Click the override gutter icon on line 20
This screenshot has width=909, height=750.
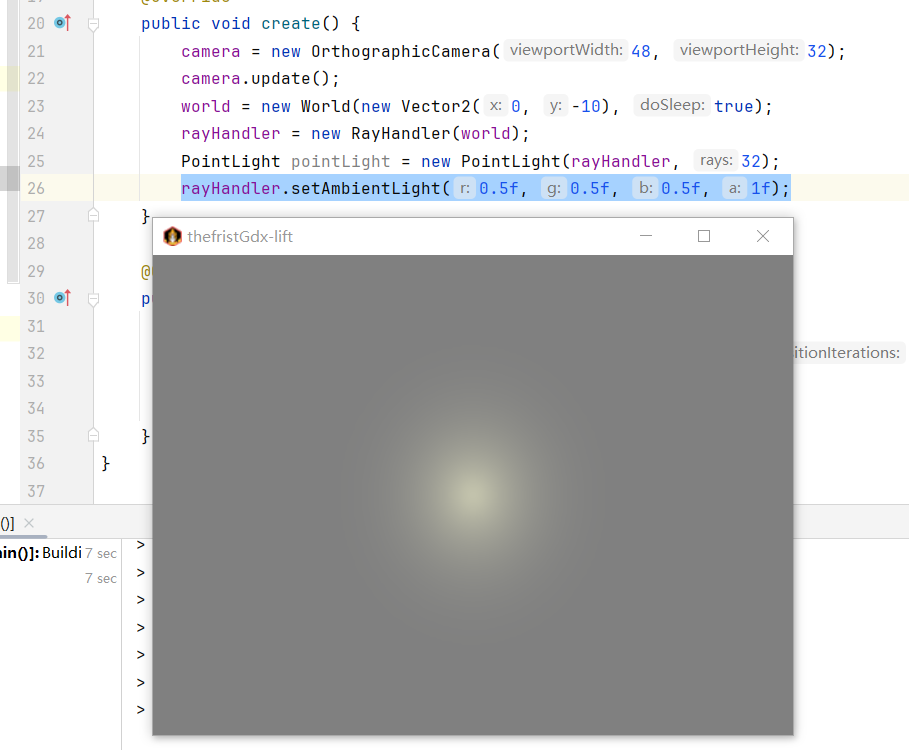[x=62, y=23]
